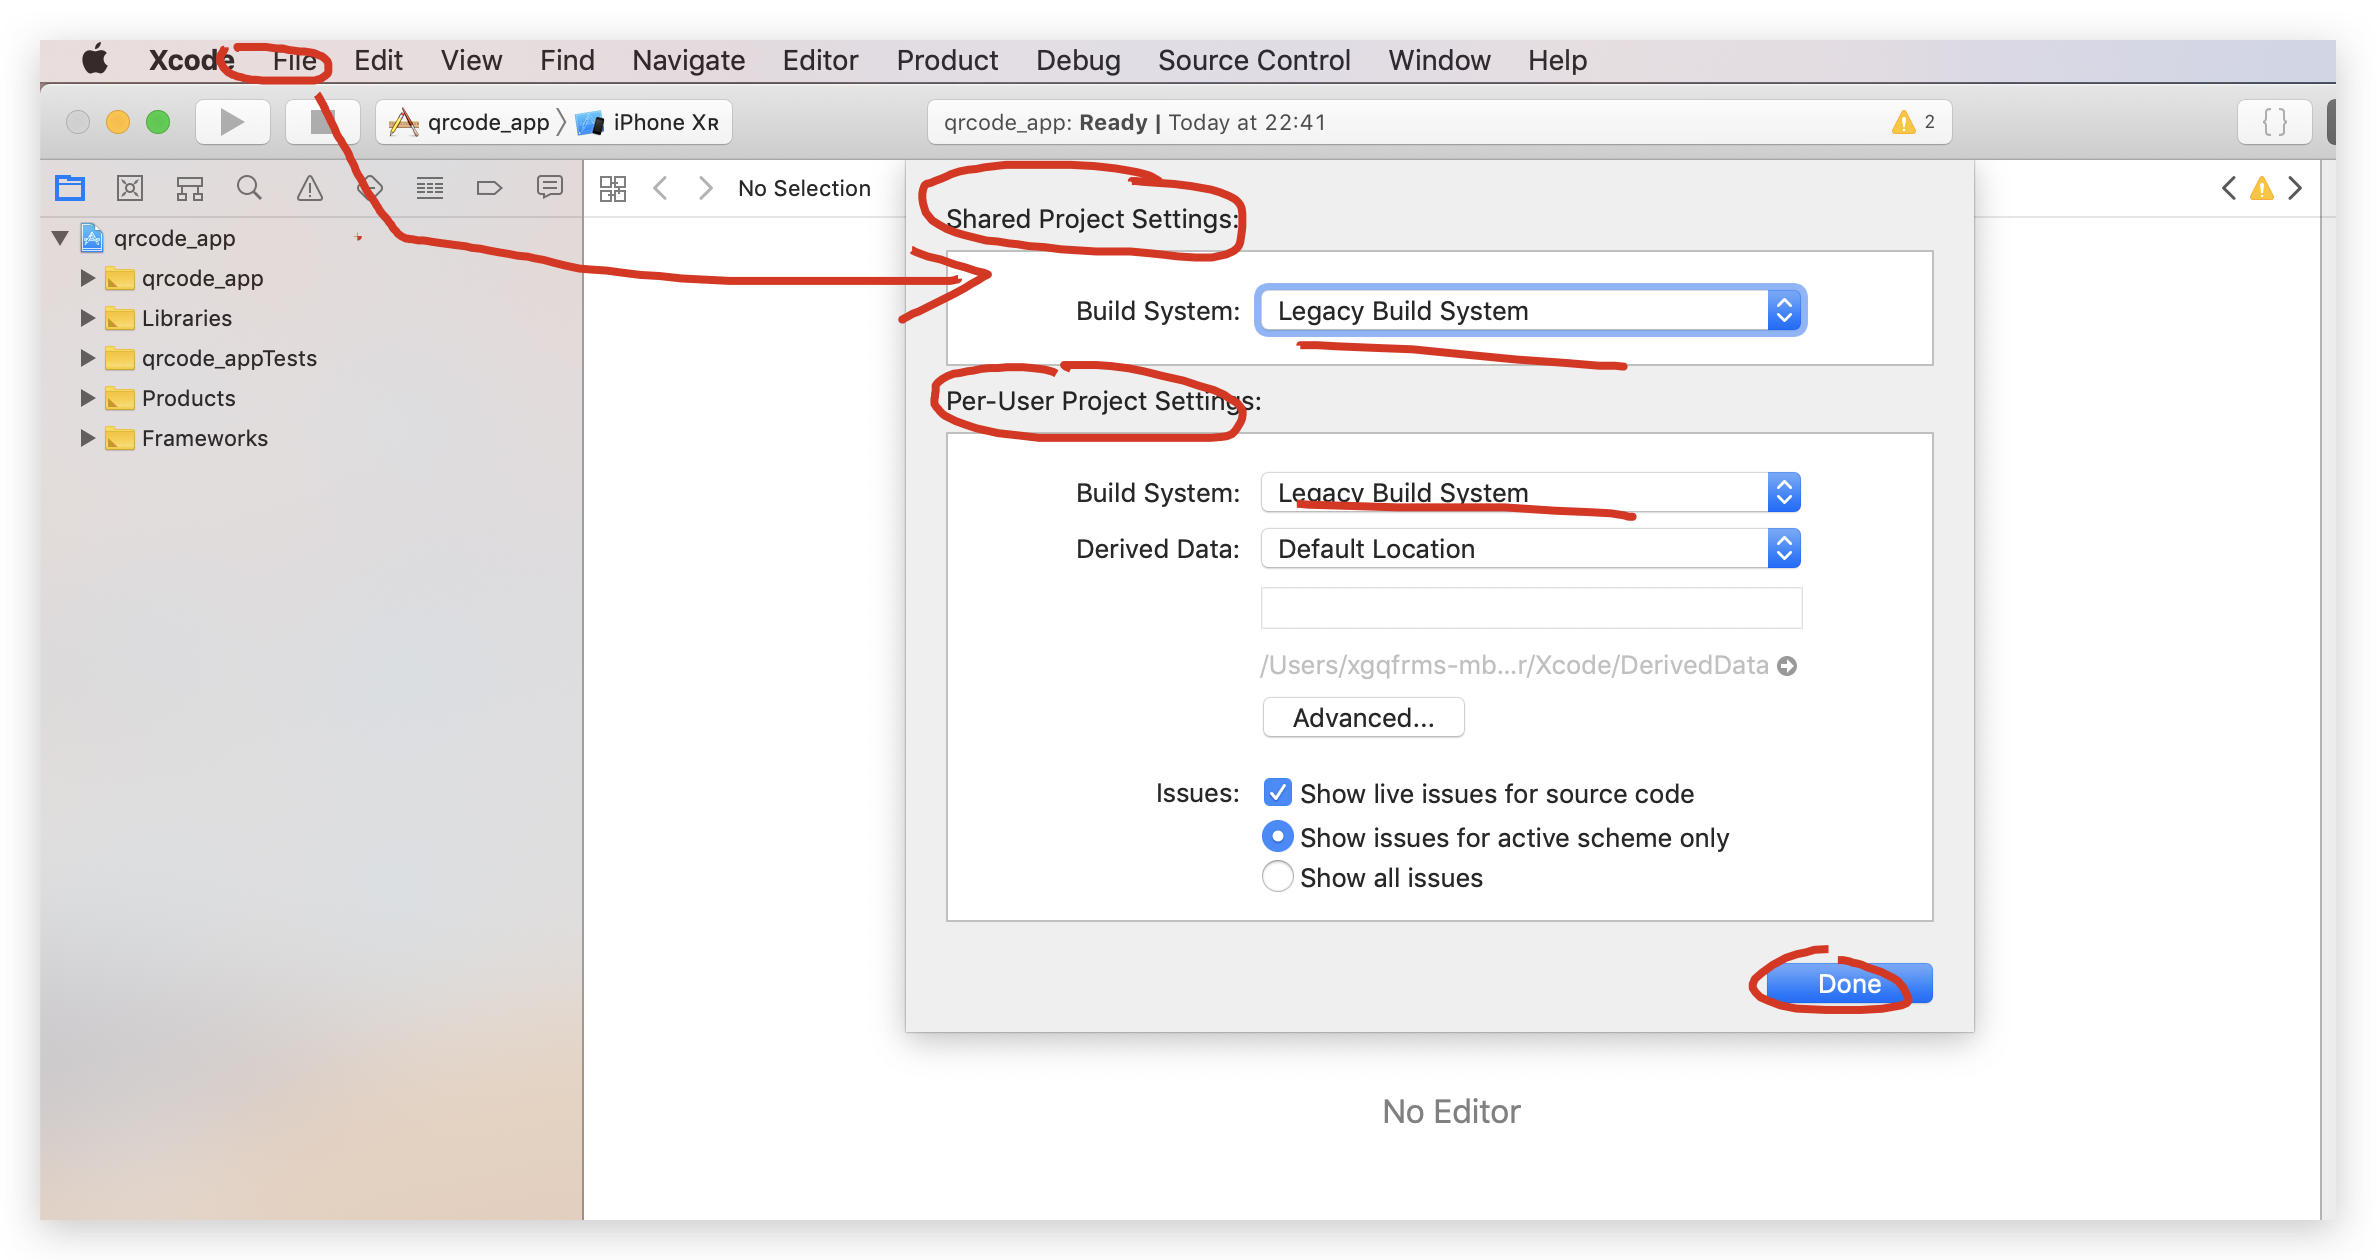This screenshot has width=2376, height=1260.
Task: Open Per-User Build System dropdown
Action: 1531,493
